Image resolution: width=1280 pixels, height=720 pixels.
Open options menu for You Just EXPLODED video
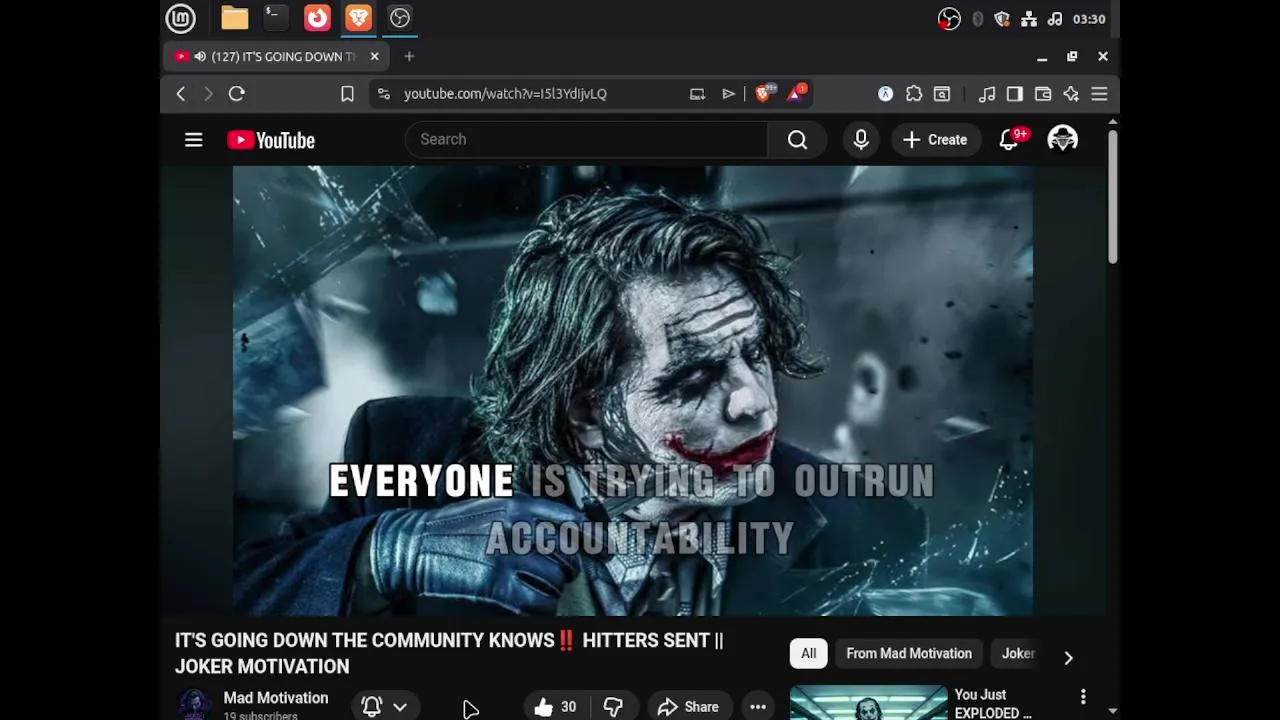tap(1083, 696)
